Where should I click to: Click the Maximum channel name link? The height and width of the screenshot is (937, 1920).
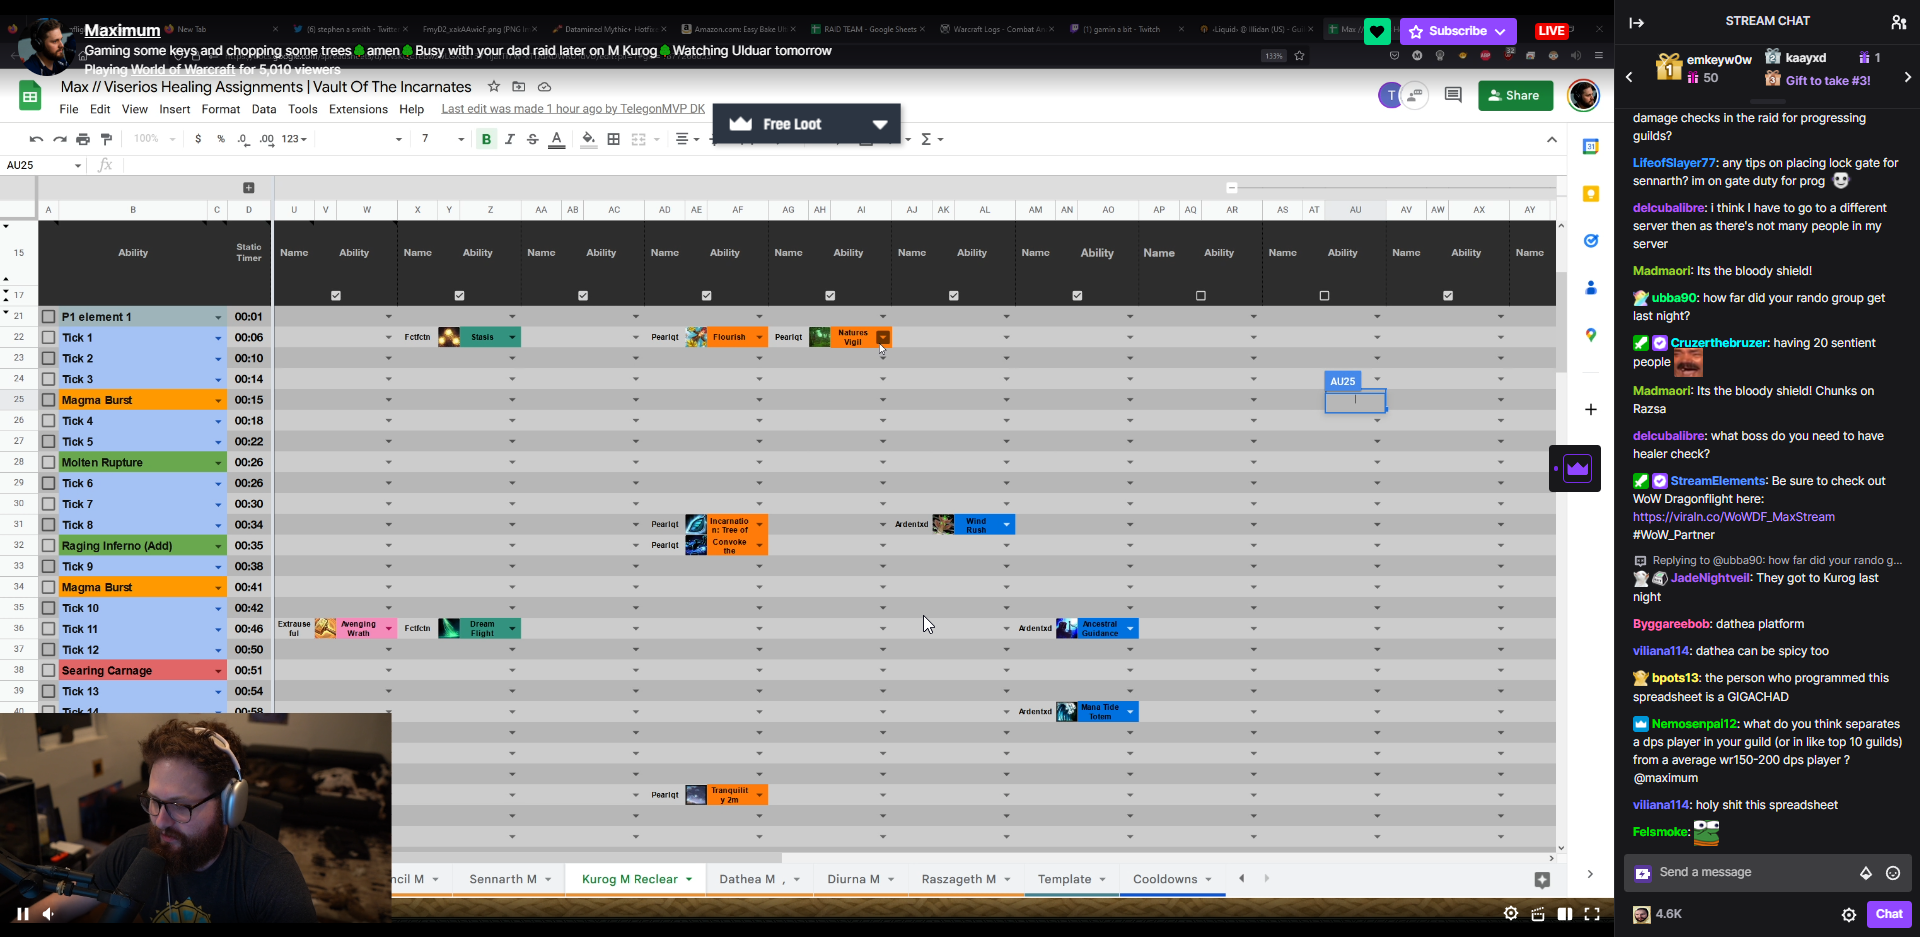pyautogui.click(x=122, y=30)
